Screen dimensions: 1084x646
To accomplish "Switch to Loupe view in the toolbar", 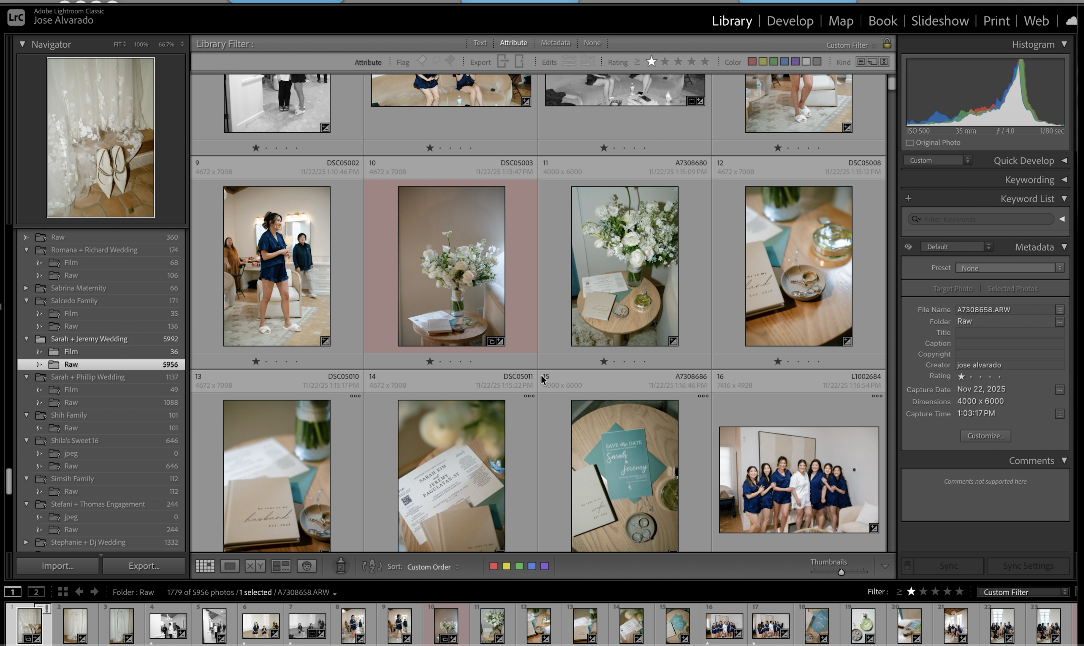I will point(230,566).
